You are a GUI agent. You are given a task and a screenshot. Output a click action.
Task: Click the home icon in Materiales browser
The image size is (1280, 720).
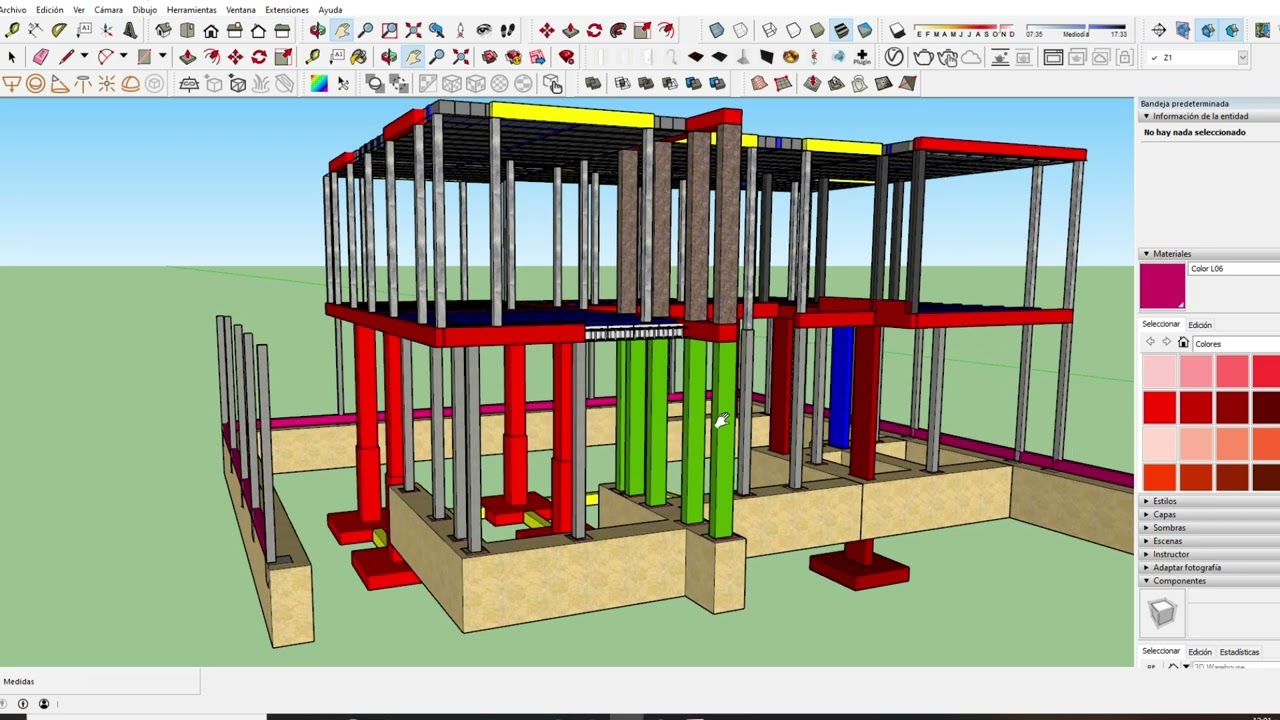pos(1183,343)
